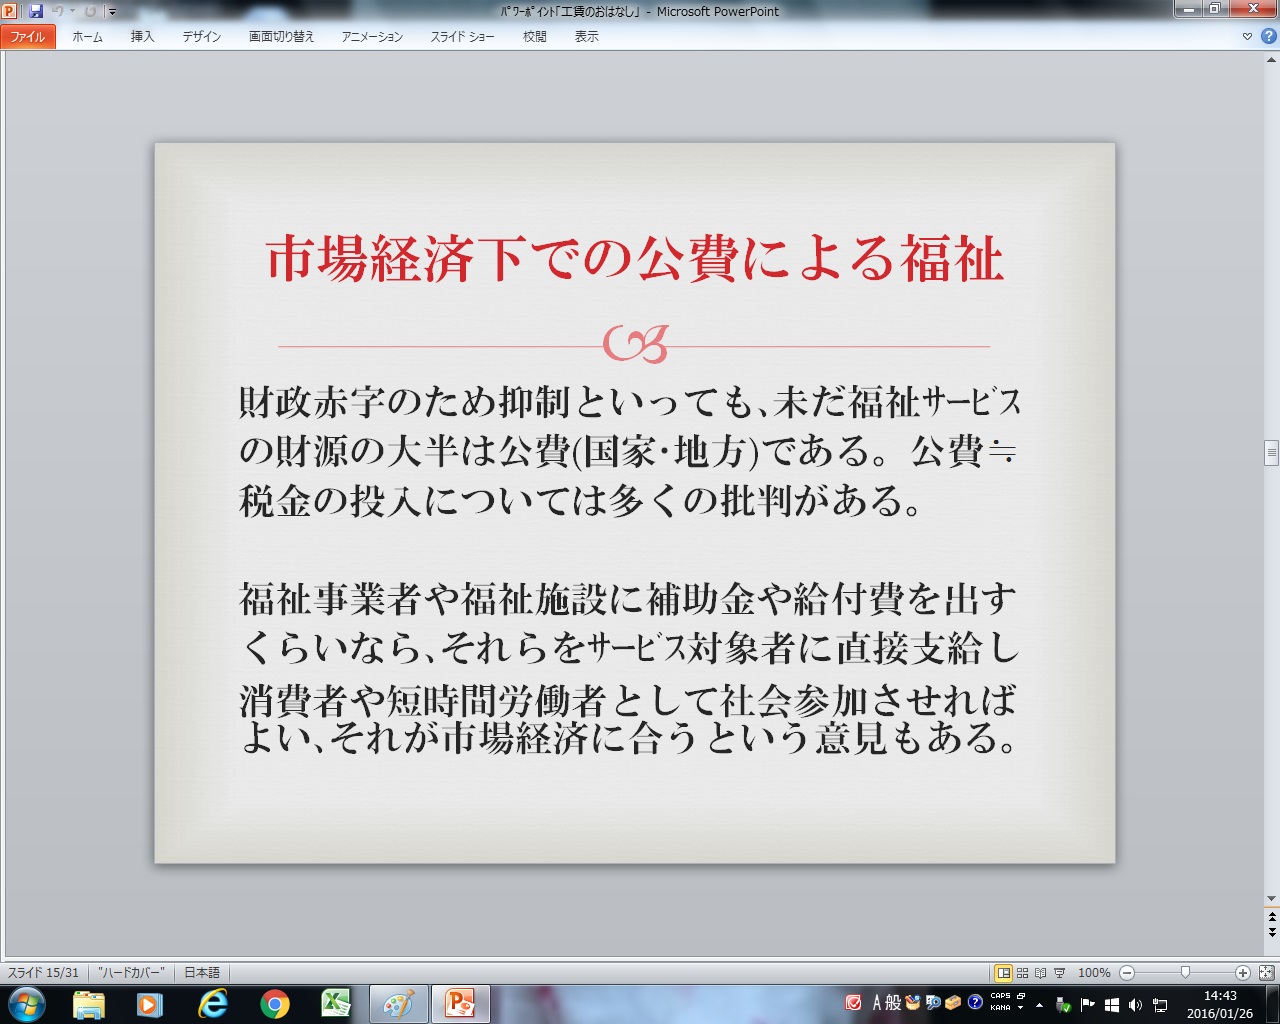Click the zoom in plus button
Image resolution: width=1280 pixels, height=1024 pixels.
coord(1243,972)
